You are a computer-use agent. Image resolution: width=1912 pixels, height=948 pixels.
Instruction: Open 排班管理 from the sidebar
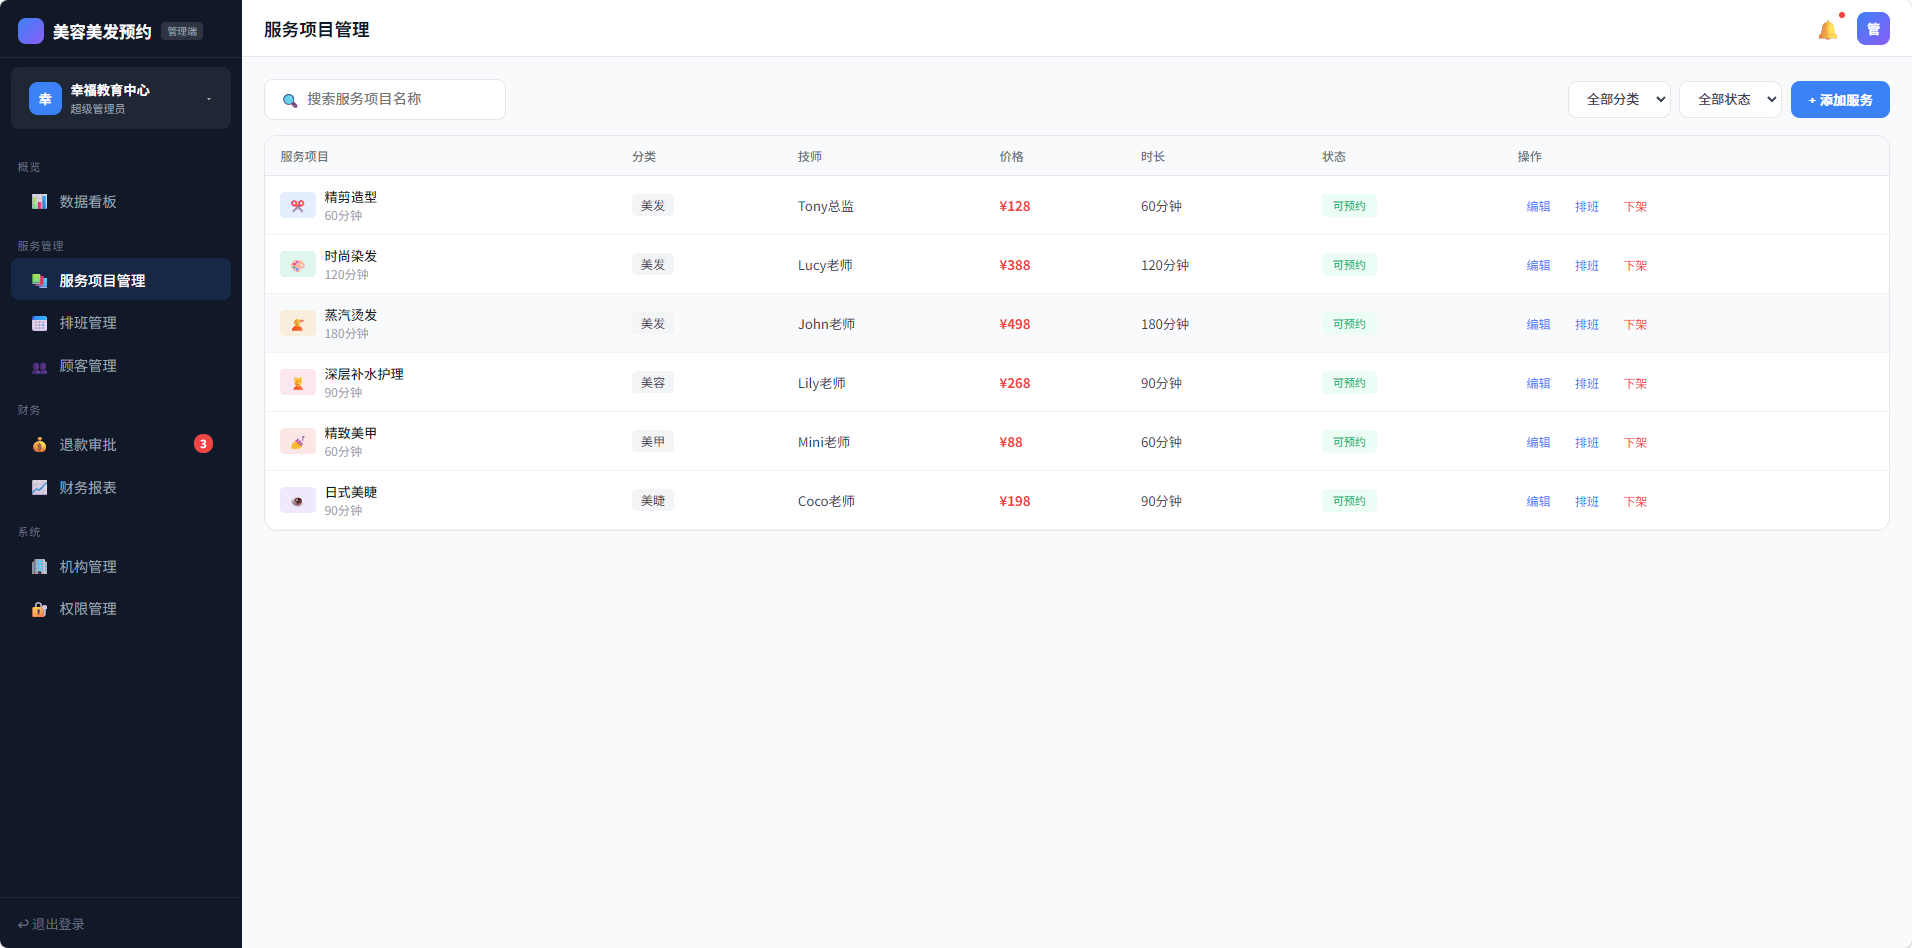click(88, 323)
